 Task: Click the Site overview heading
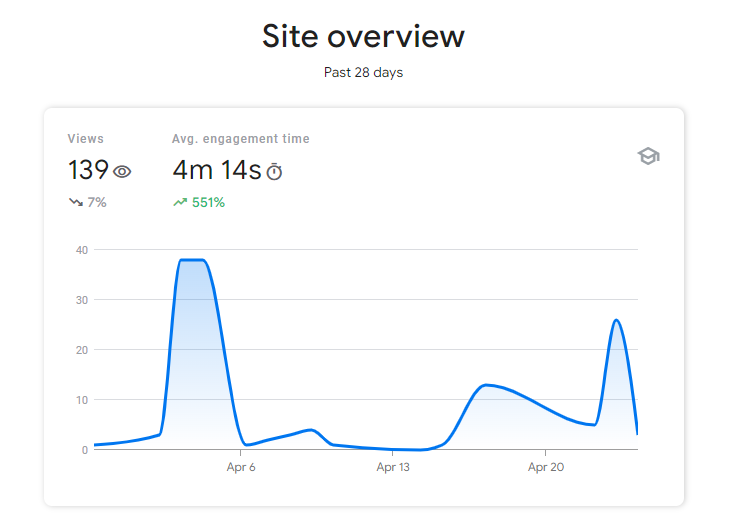pyautogui.click(x=363, y=37)
